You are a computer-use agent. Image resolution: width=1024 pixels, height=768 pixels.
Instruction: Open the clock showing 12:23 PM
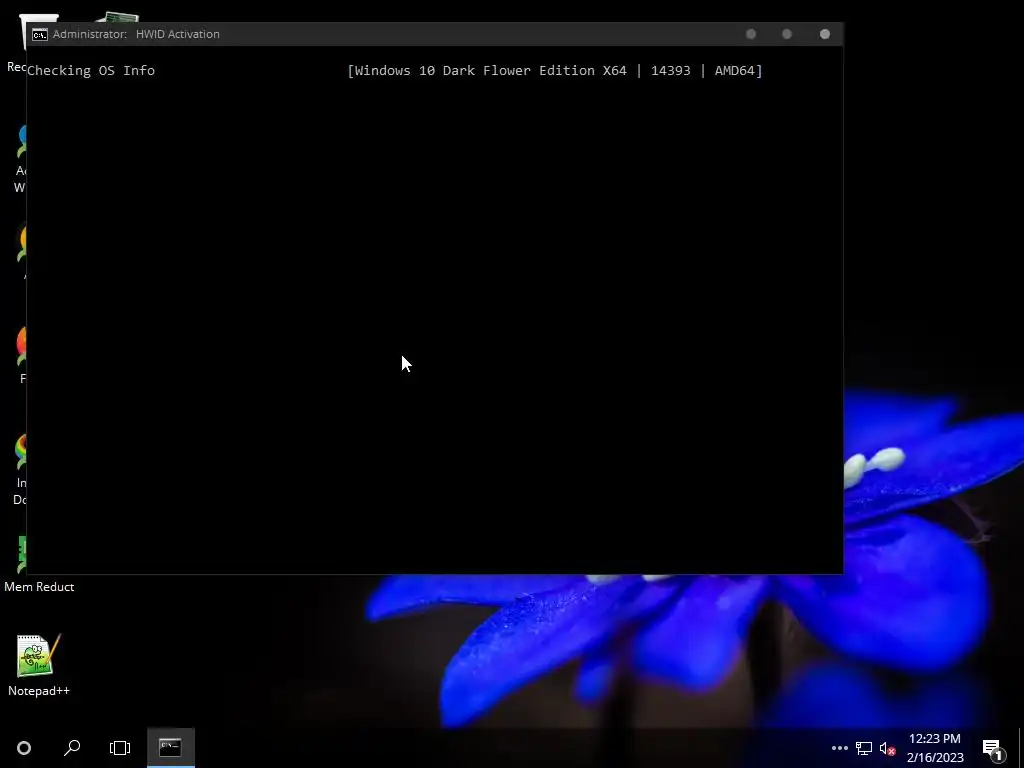[x=935, y=748]
